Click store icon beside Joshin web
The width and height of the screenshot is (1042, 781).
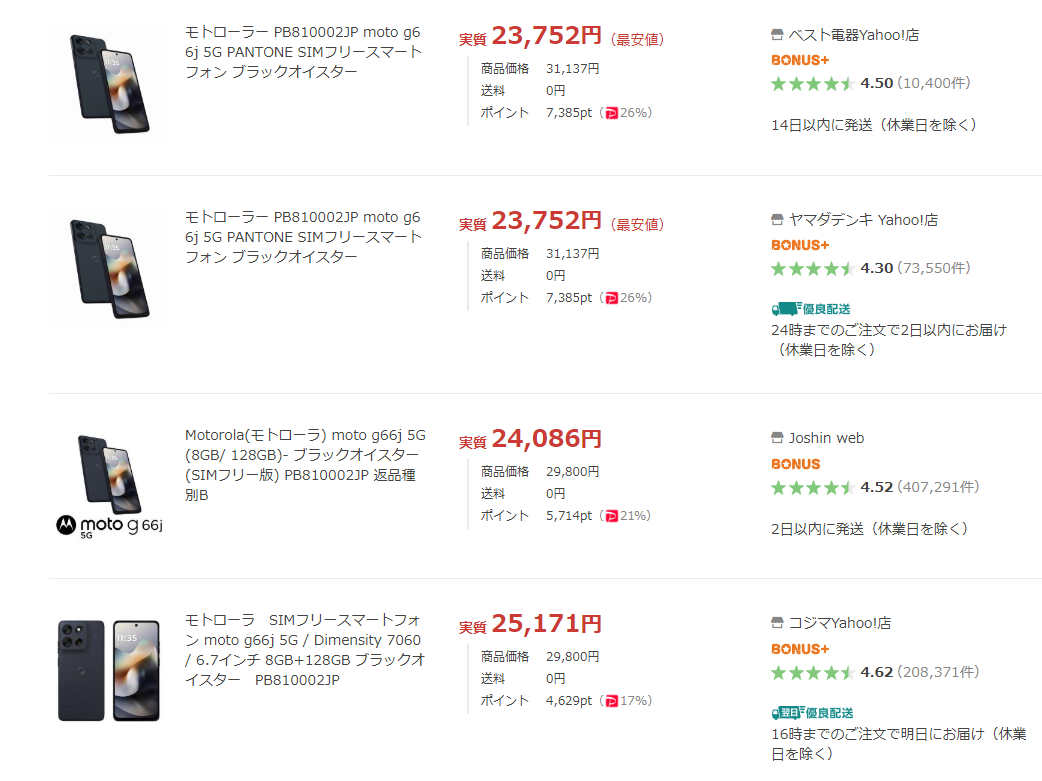pos(778,438)
